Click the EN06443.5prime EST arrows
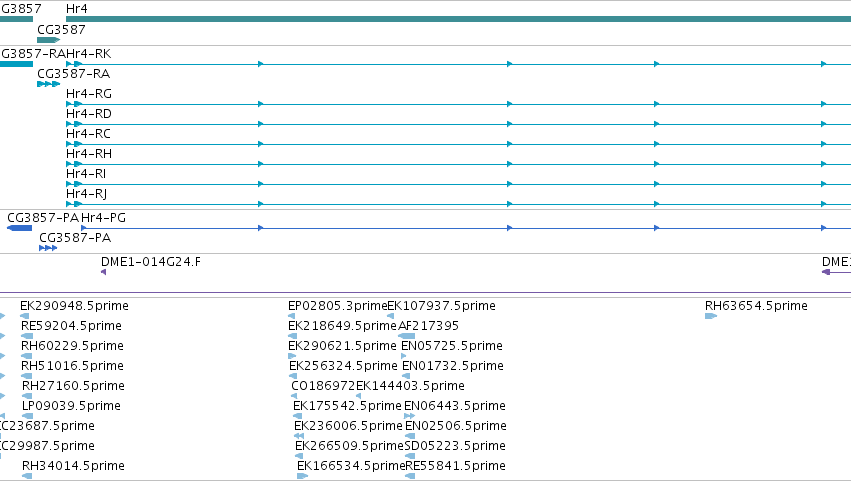Viewport: 851px width, 481px height. coord(410,416)
